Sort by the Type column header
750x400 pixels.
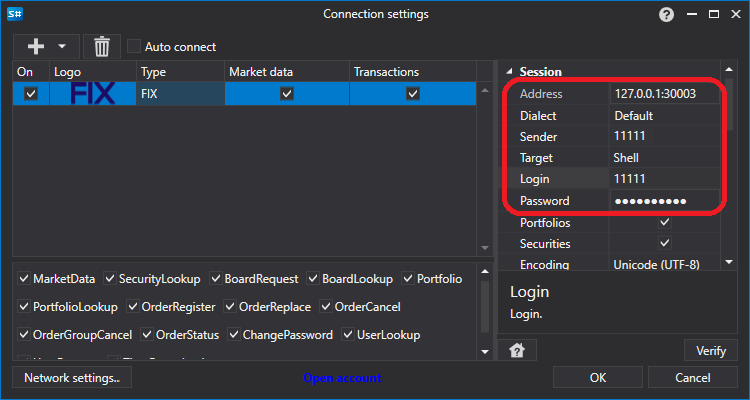[x=180, y=72]
